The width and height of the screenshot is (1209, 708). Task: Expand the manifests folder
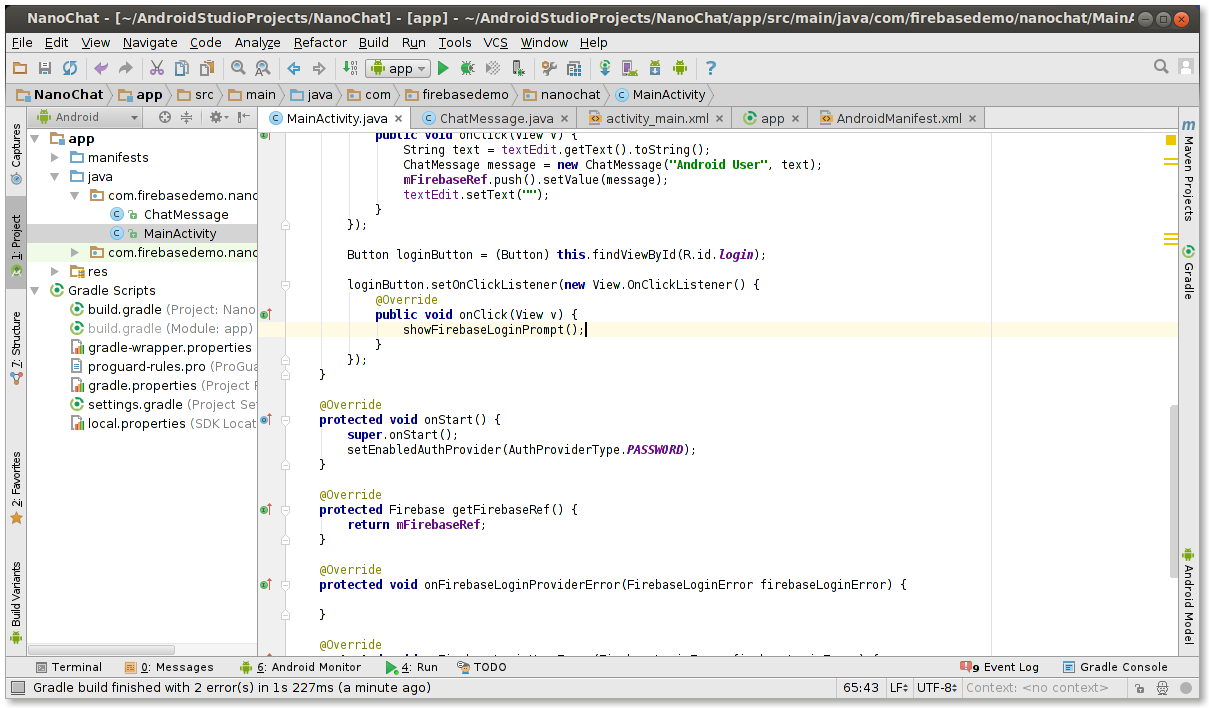point(55,157)
